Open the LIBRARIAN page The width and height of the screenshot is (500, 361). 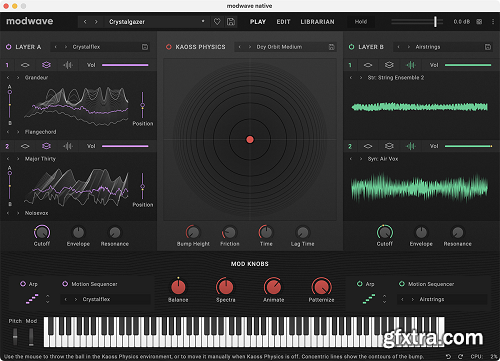click(317, 22)
